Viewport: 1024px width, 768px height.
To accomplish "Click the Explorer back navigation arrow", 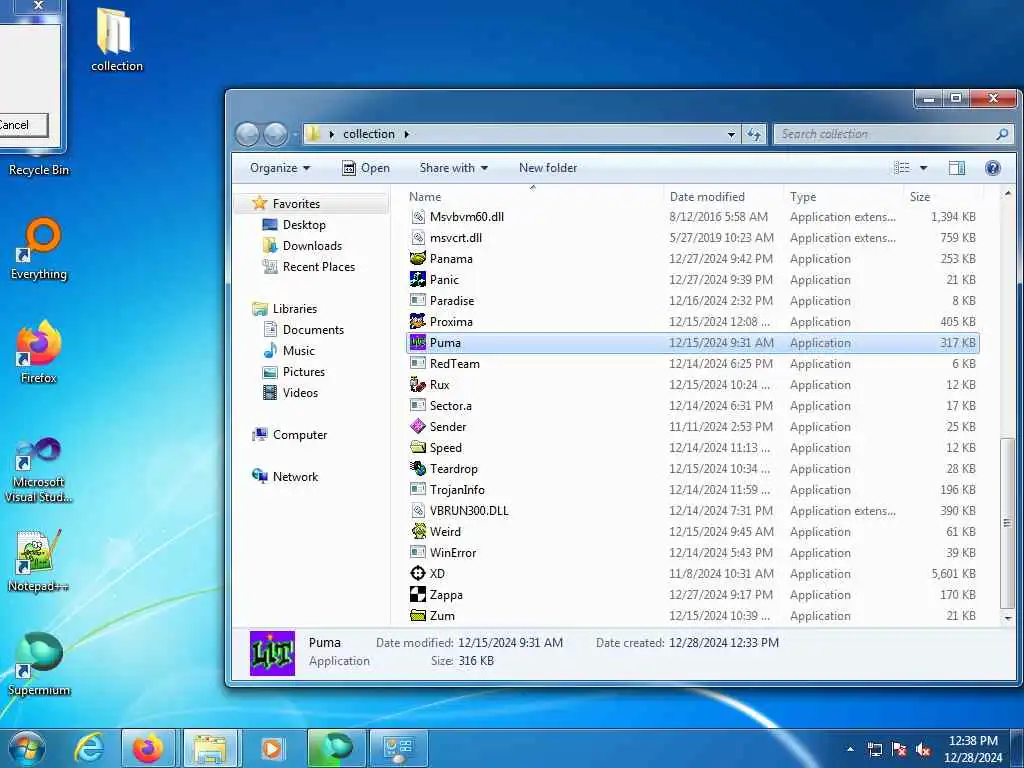I will [248, 135].
